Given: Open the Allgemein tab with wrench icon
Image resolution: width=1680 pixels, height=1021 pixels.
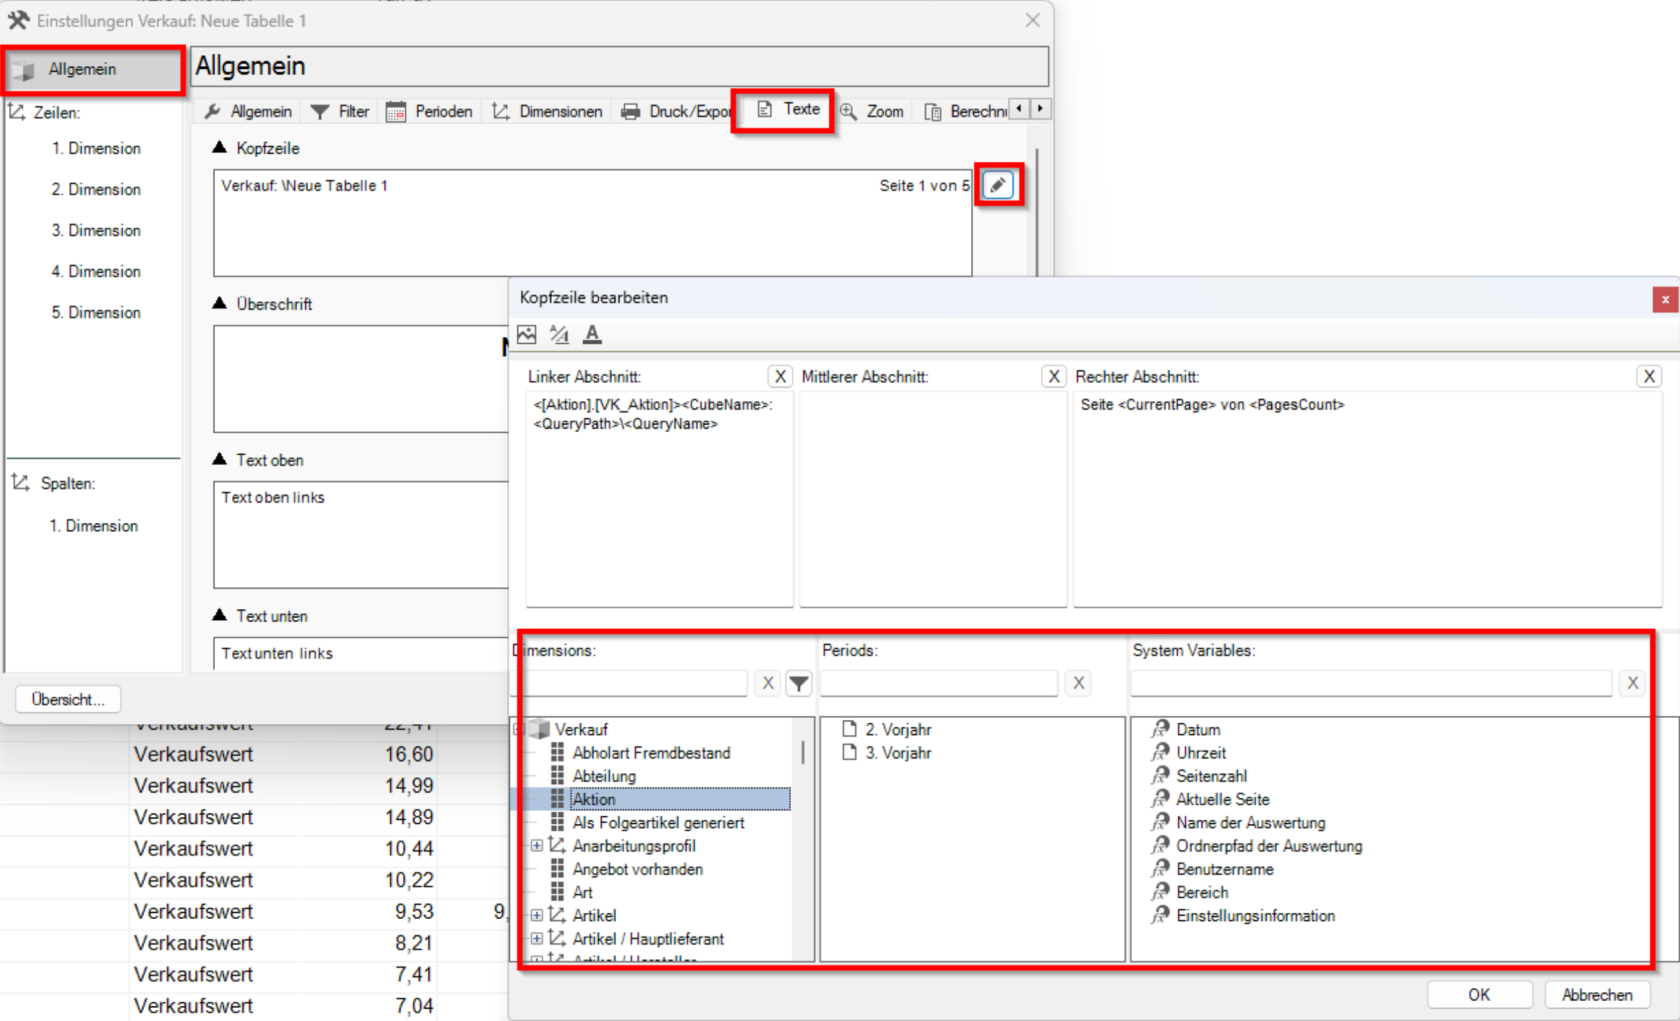Looking at the screenshot, I should (x=248, y=111).
